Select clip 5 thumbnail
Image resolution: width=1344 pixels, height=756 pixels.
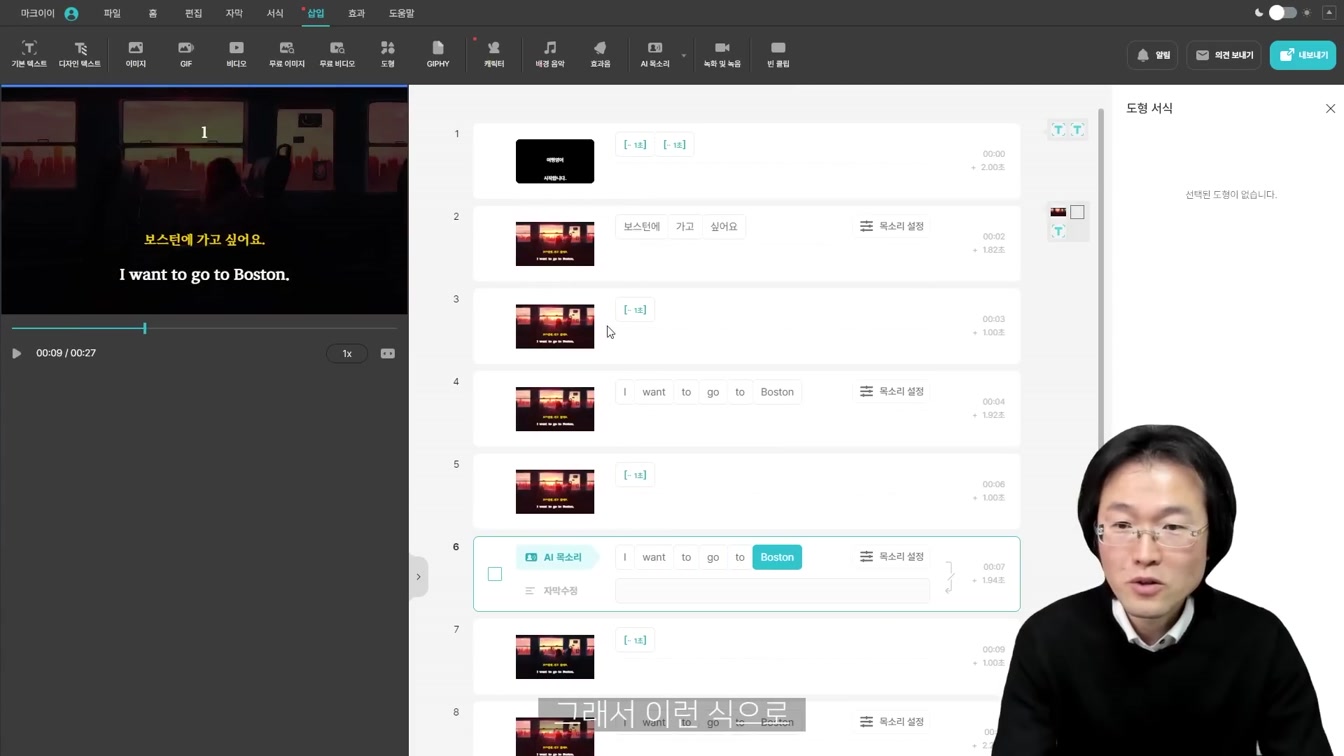[555, 492]
